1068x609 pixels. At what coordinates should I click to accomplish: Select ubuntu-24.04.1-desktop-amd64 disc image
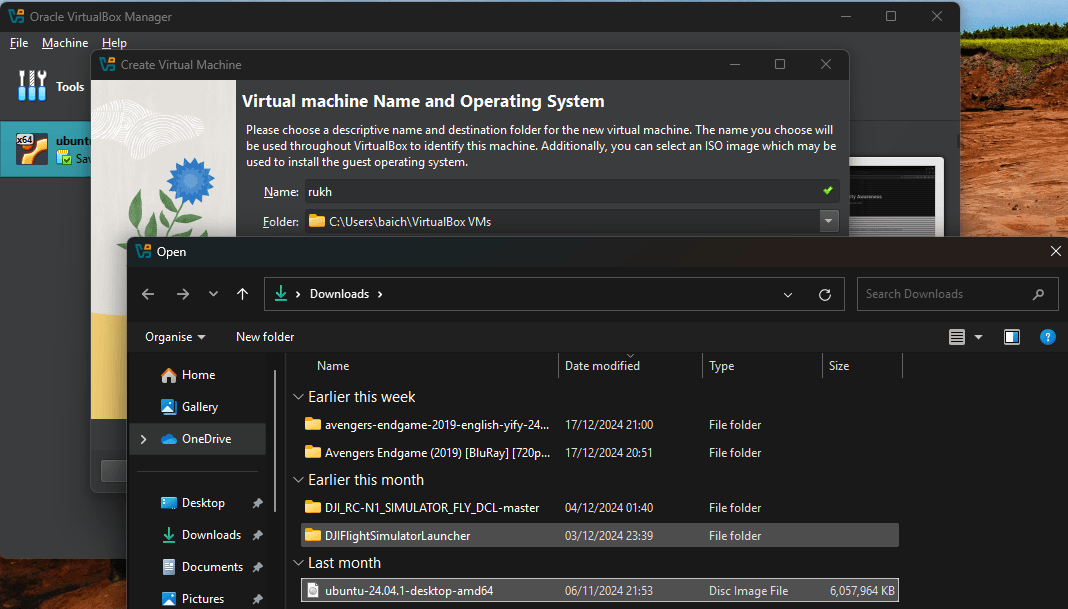click(599, 591)
